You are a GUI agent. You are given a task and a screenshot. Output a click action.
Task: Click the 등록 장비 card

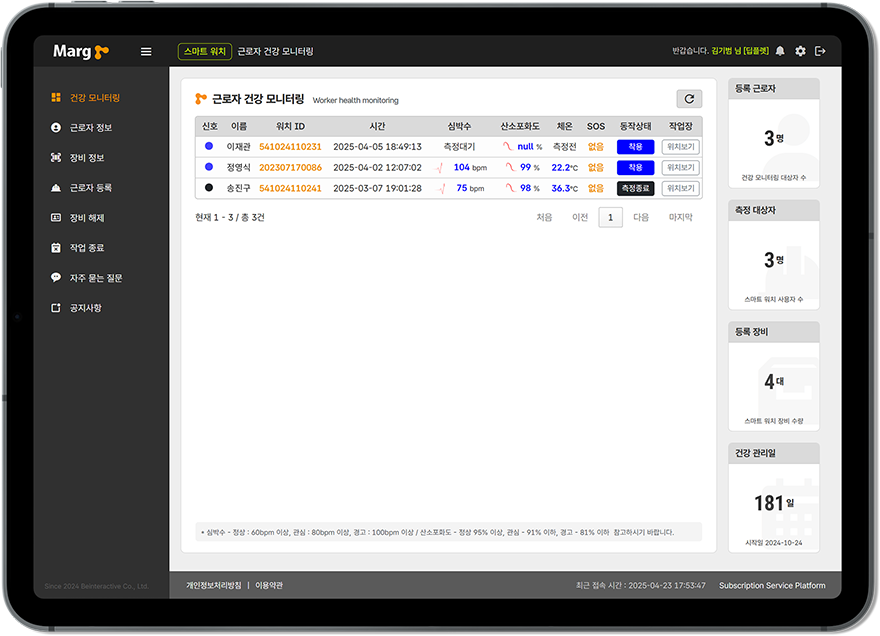point(774,376)
